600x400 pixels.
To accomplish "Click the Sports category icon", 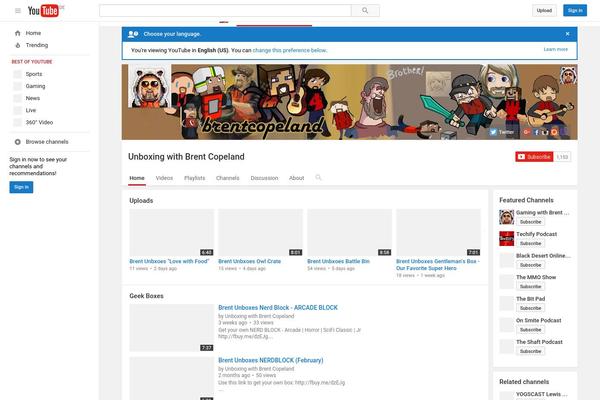I will tap(18, 74).
